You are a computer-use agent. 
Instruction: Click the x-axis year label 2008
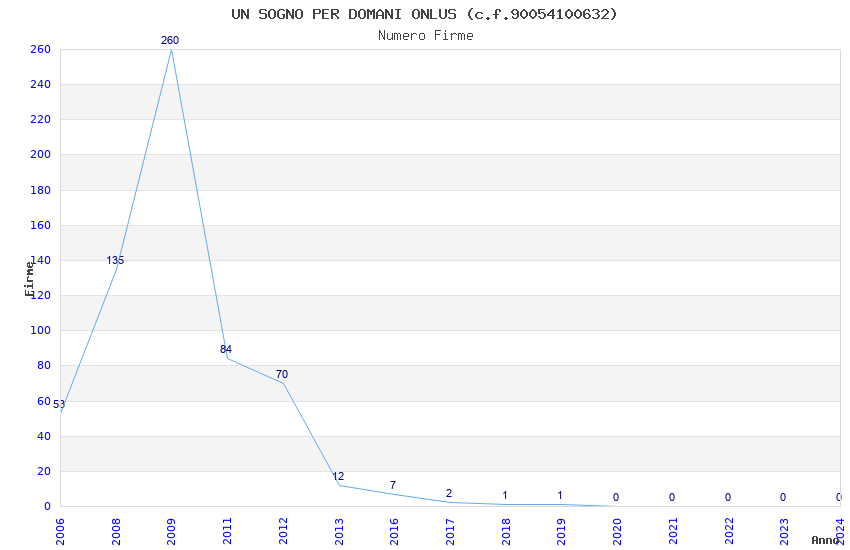115,531
